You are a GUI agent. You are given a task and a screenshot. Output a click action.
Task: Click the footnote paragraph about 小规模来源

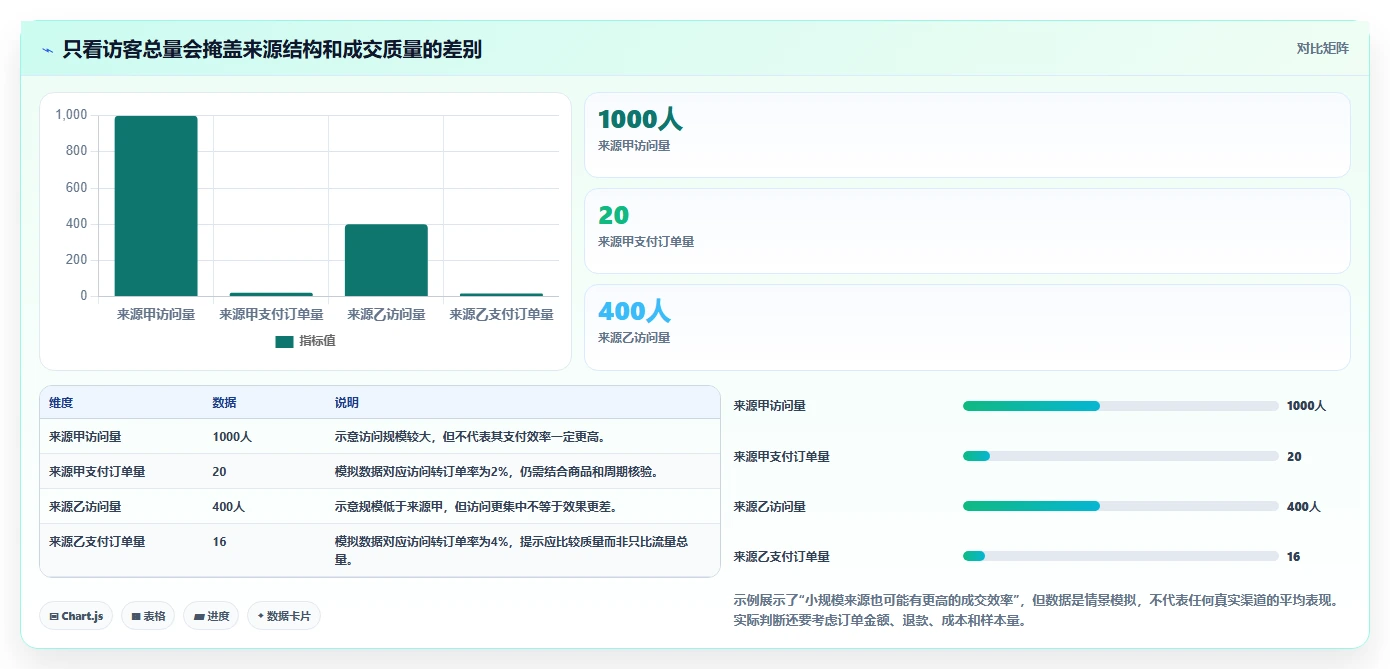point(1035,610)
